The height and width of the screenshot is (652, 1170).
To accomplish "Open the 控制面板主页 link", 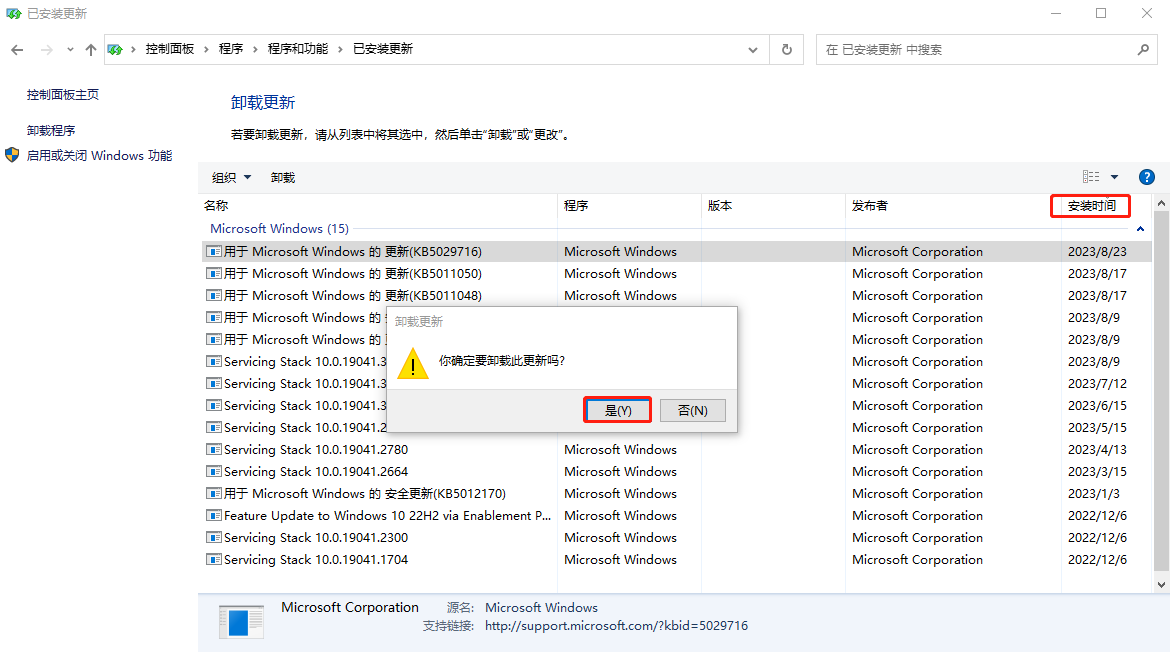I will point(63,94).
